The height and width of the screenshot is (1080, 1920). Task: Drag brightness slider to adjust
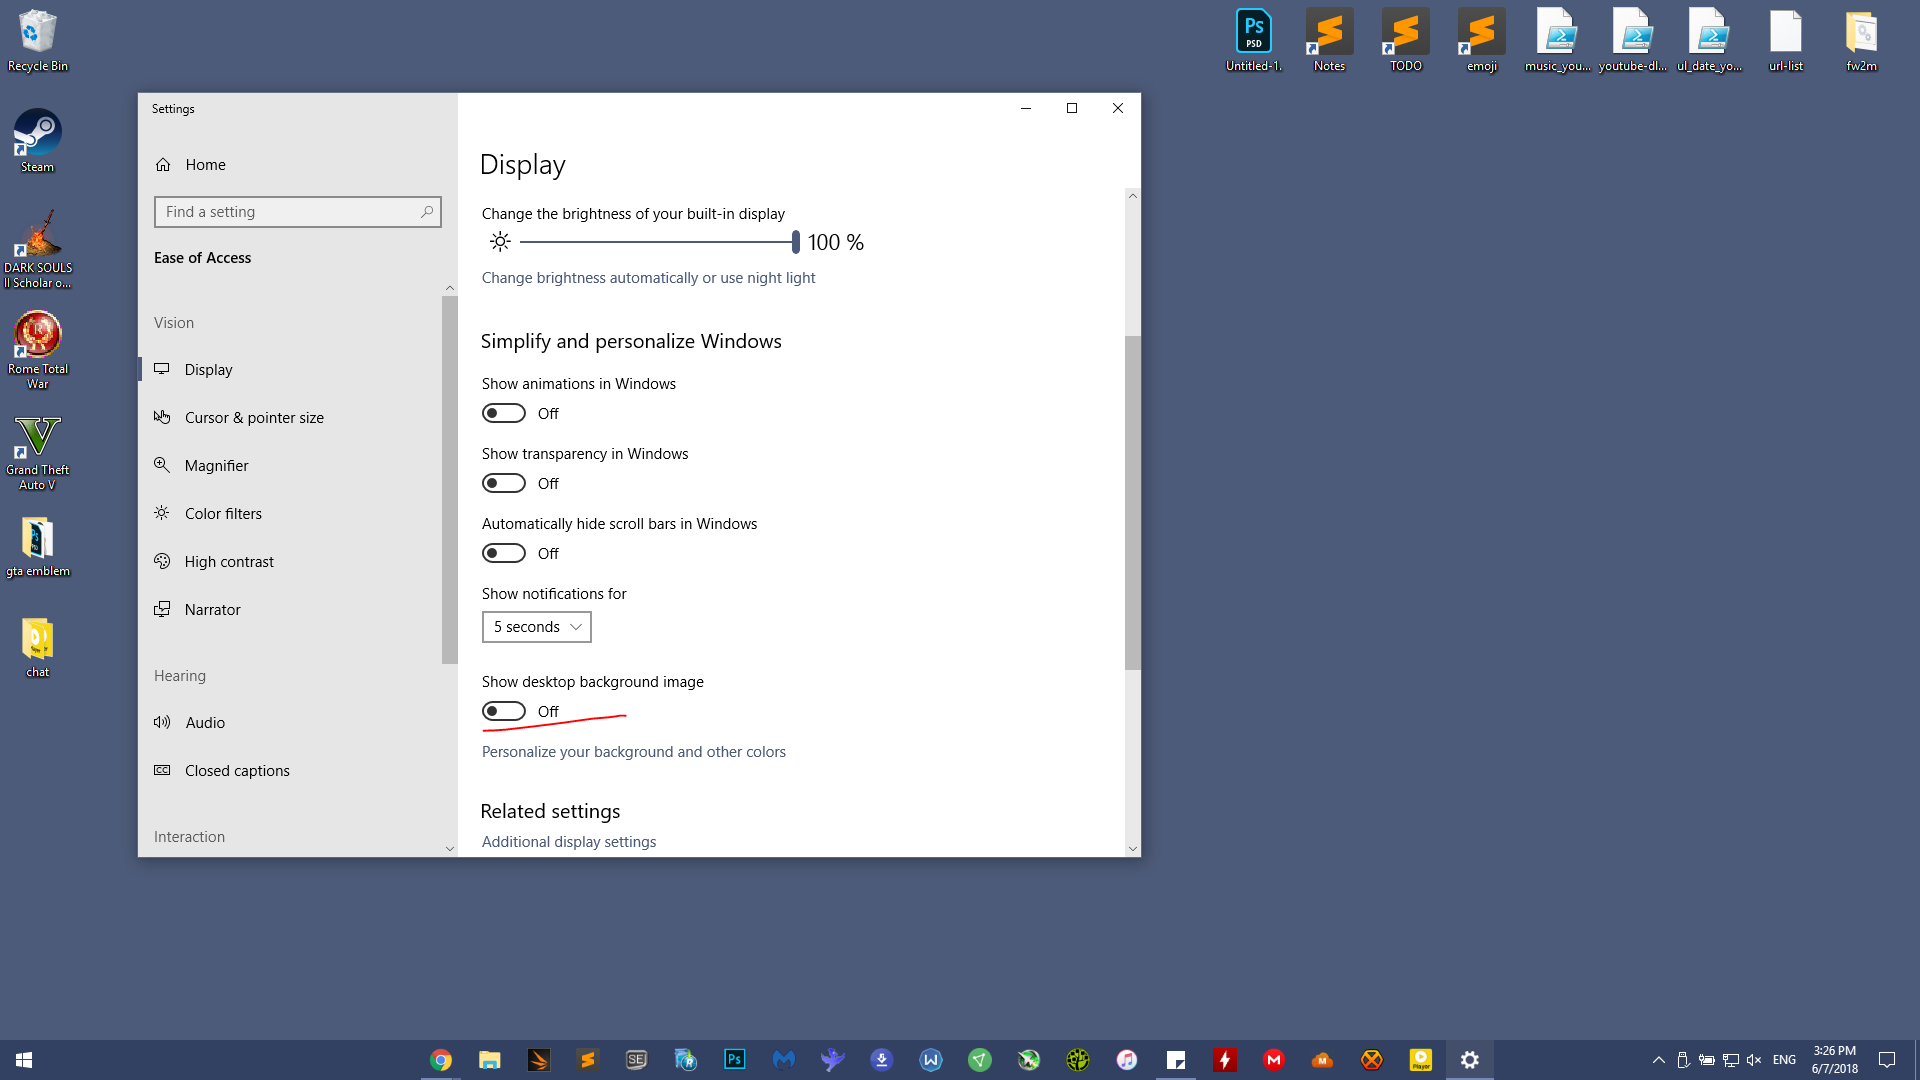tap(793, 241)
